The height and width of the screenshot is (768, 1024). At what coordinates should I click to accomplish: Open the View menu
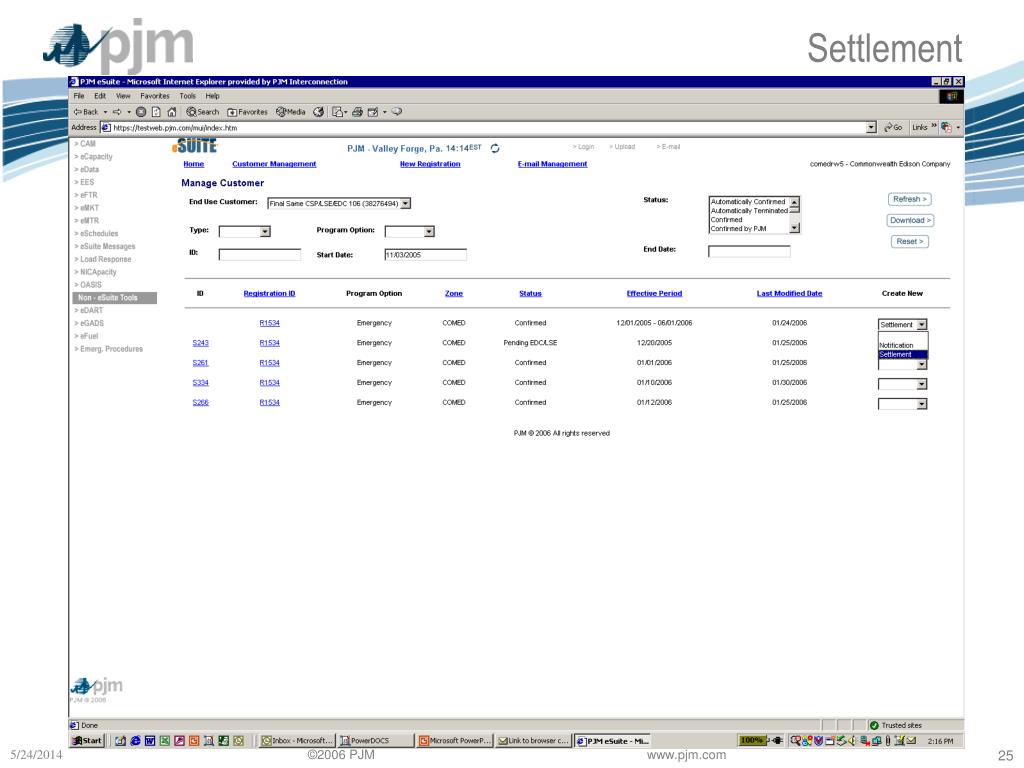coord(123,96)
